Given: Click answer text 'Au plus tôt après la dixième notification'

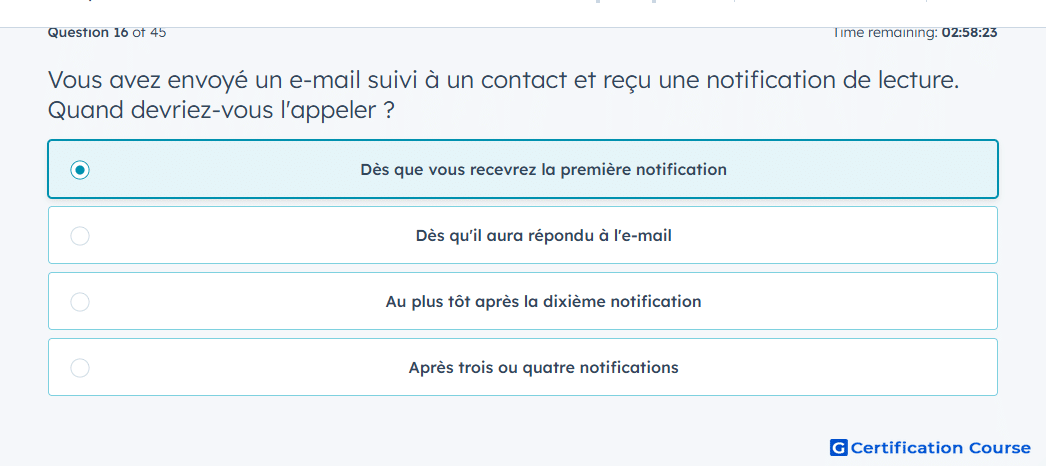Looking at the screenshot, I should (544, 302).
